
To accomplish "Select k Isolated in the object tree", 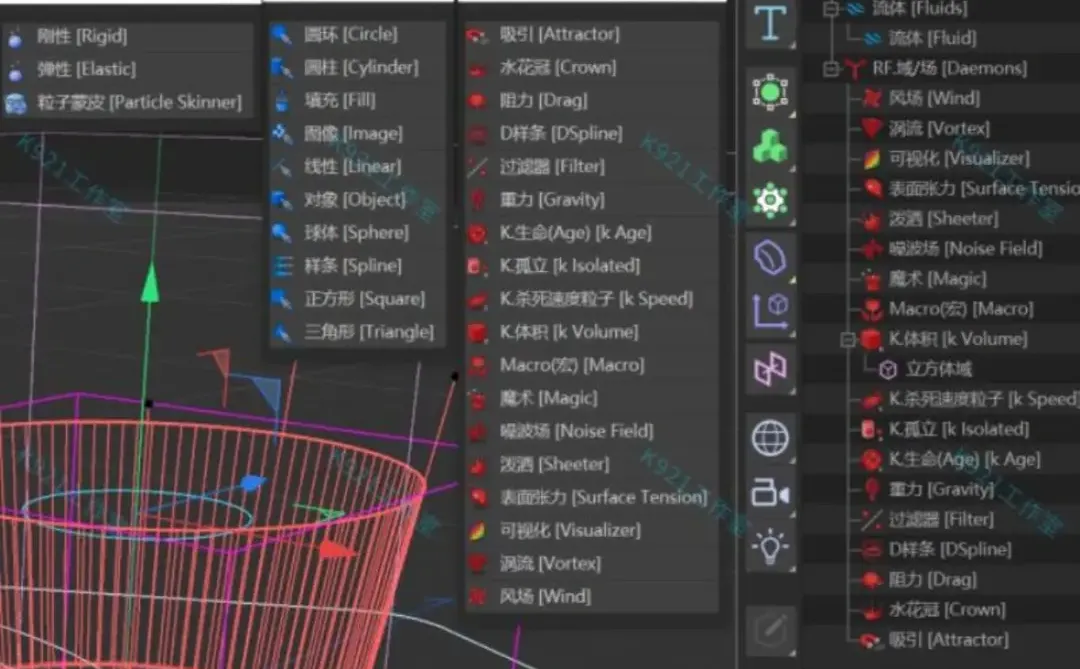I will 957,429.
